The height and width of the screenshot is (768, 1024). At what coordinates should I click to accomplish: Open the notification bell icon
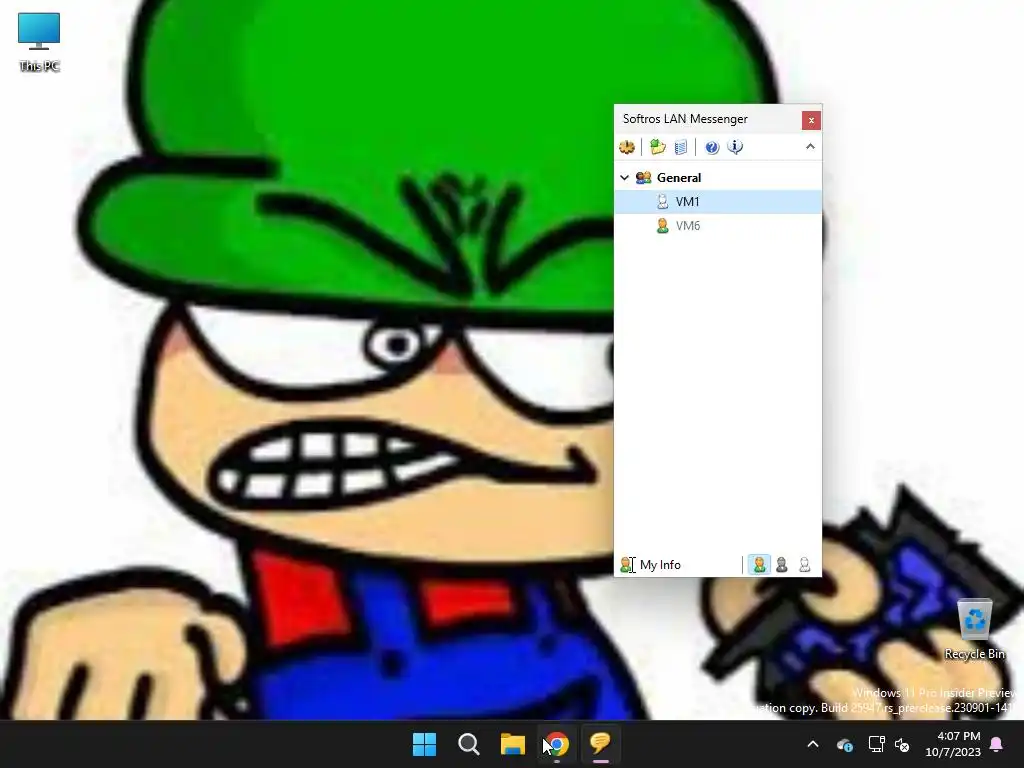pyautogui.click(x=997, y=744)
